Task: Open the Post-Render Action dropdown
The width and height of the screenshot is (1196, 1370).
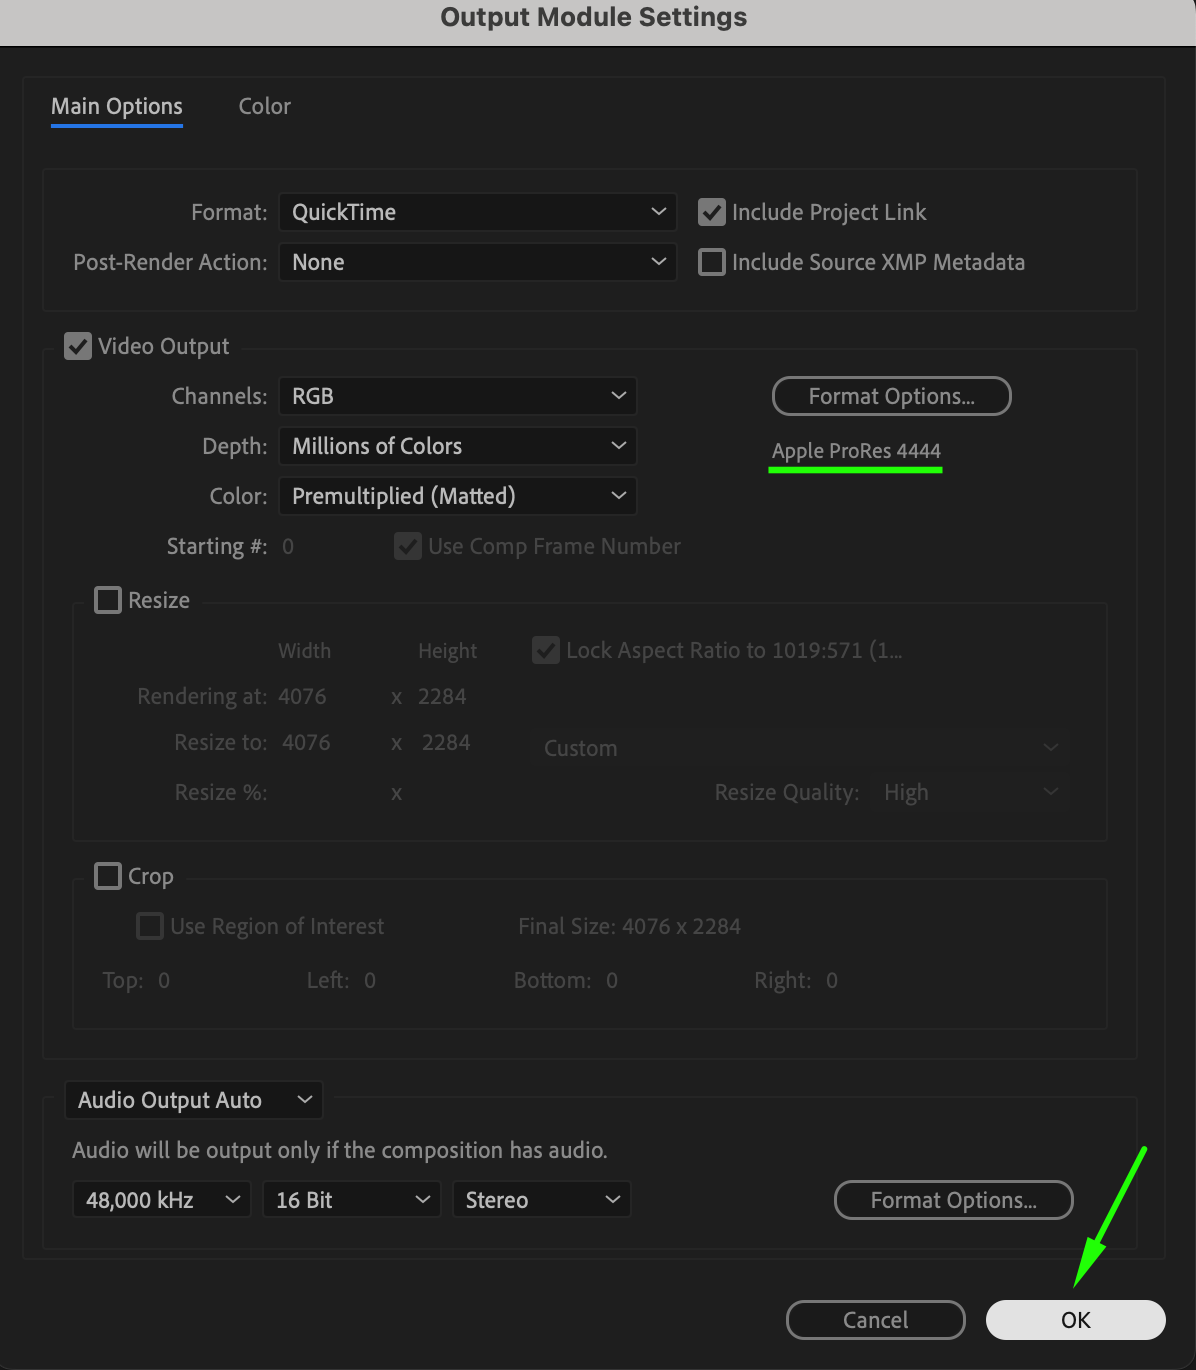Action: tap(477, 262)
